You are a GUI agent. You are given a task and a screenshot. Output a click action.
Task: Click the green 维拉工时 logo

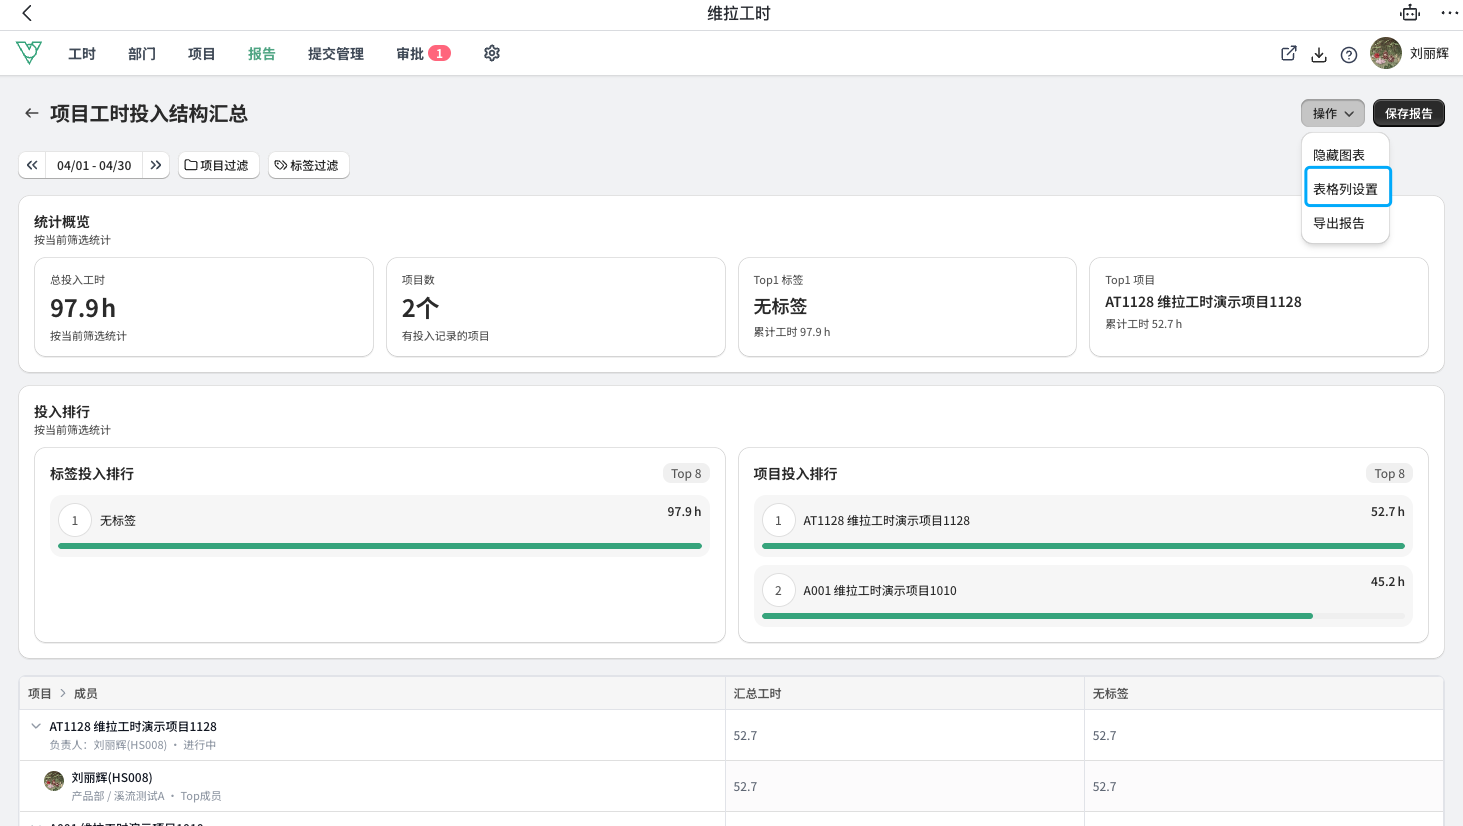coord(29,52)
